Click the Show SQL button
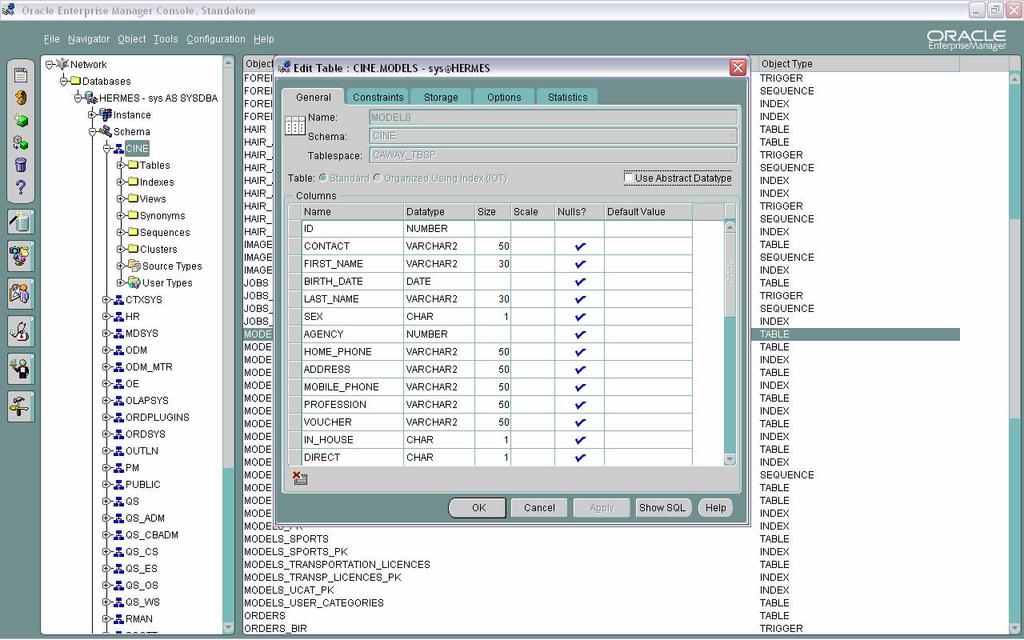 (x=662, y=507)
